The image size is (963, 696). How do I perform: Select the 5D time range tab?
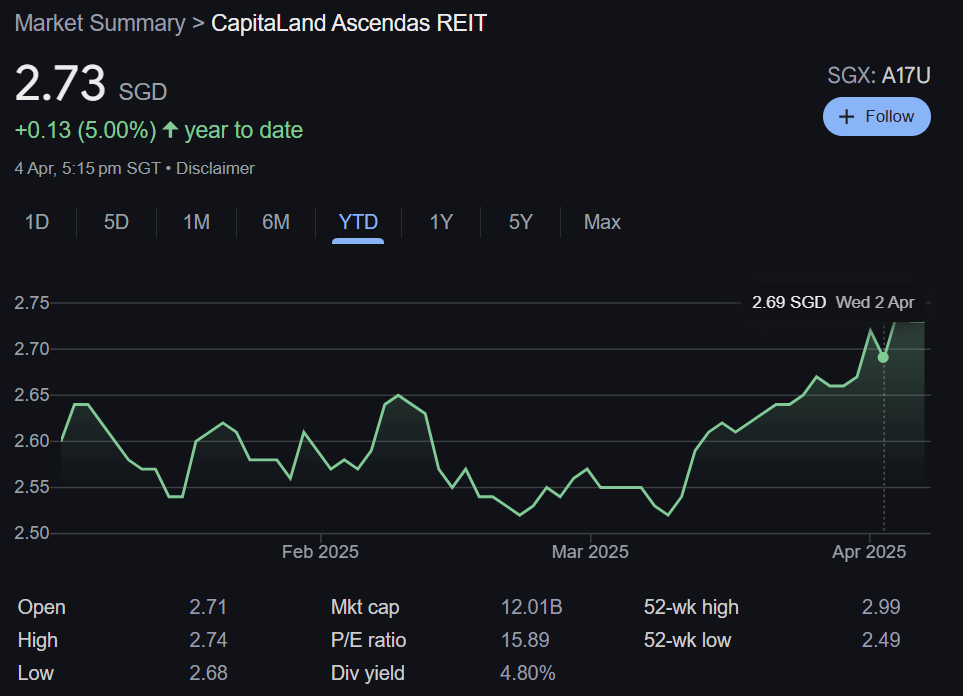116,222
